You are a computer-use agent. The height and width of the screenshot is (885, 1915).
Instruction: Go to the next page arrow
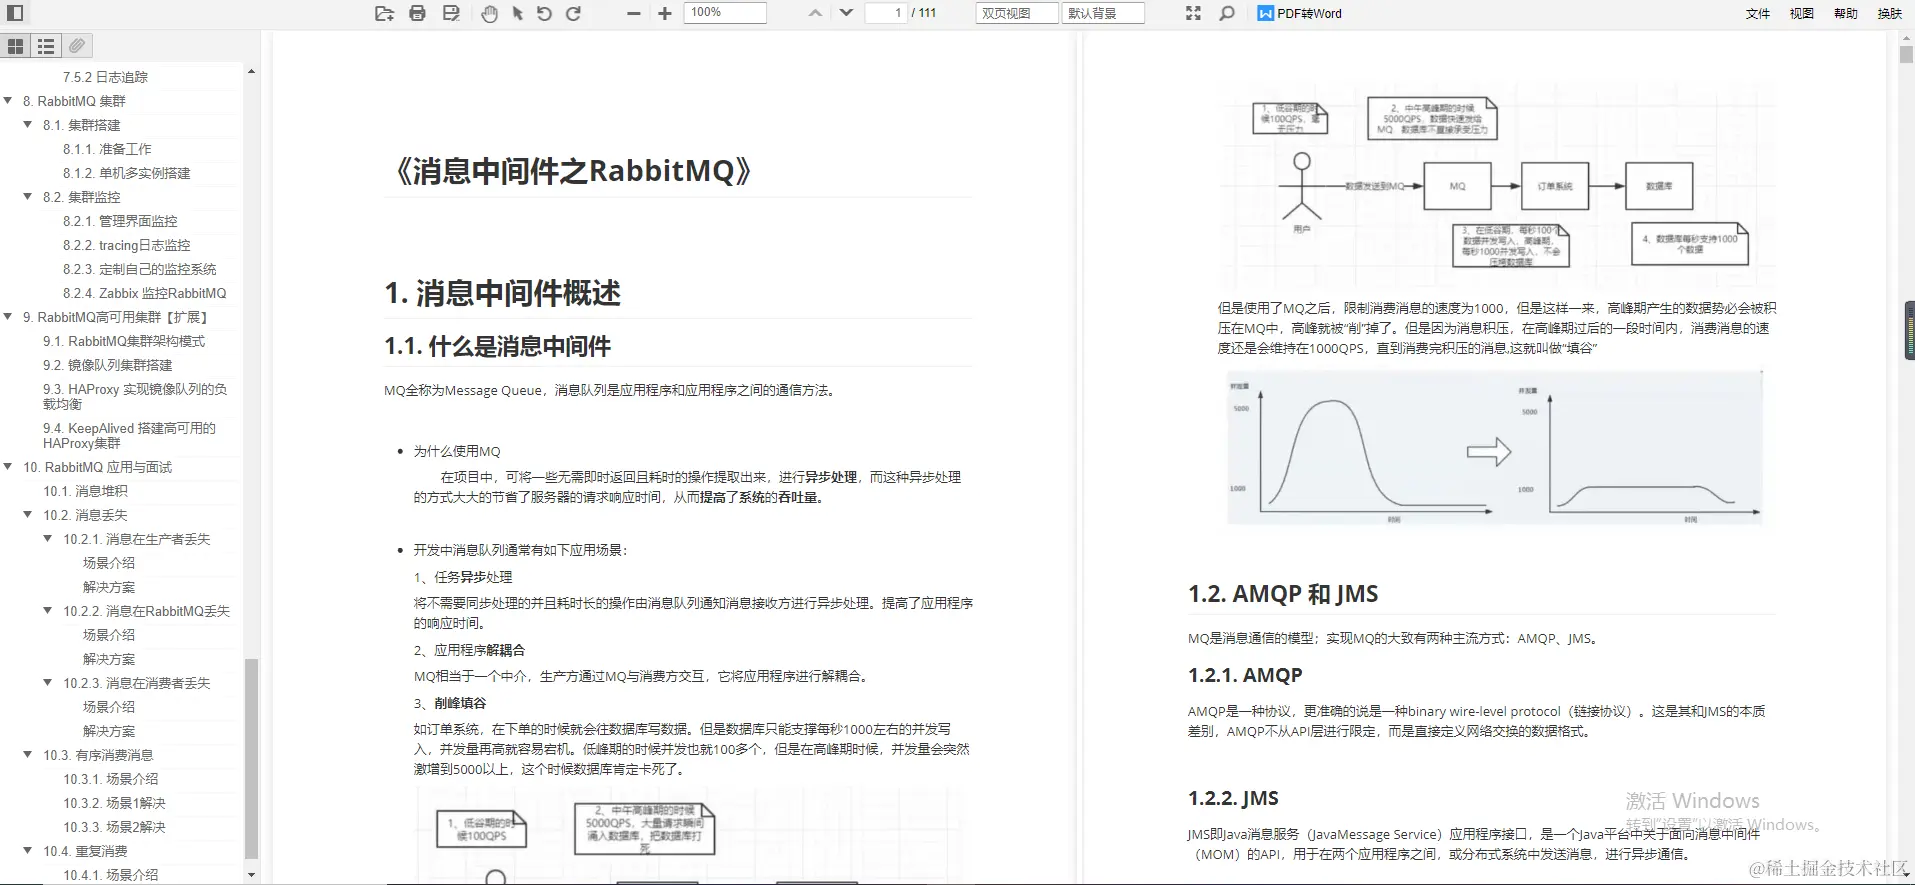846,13
